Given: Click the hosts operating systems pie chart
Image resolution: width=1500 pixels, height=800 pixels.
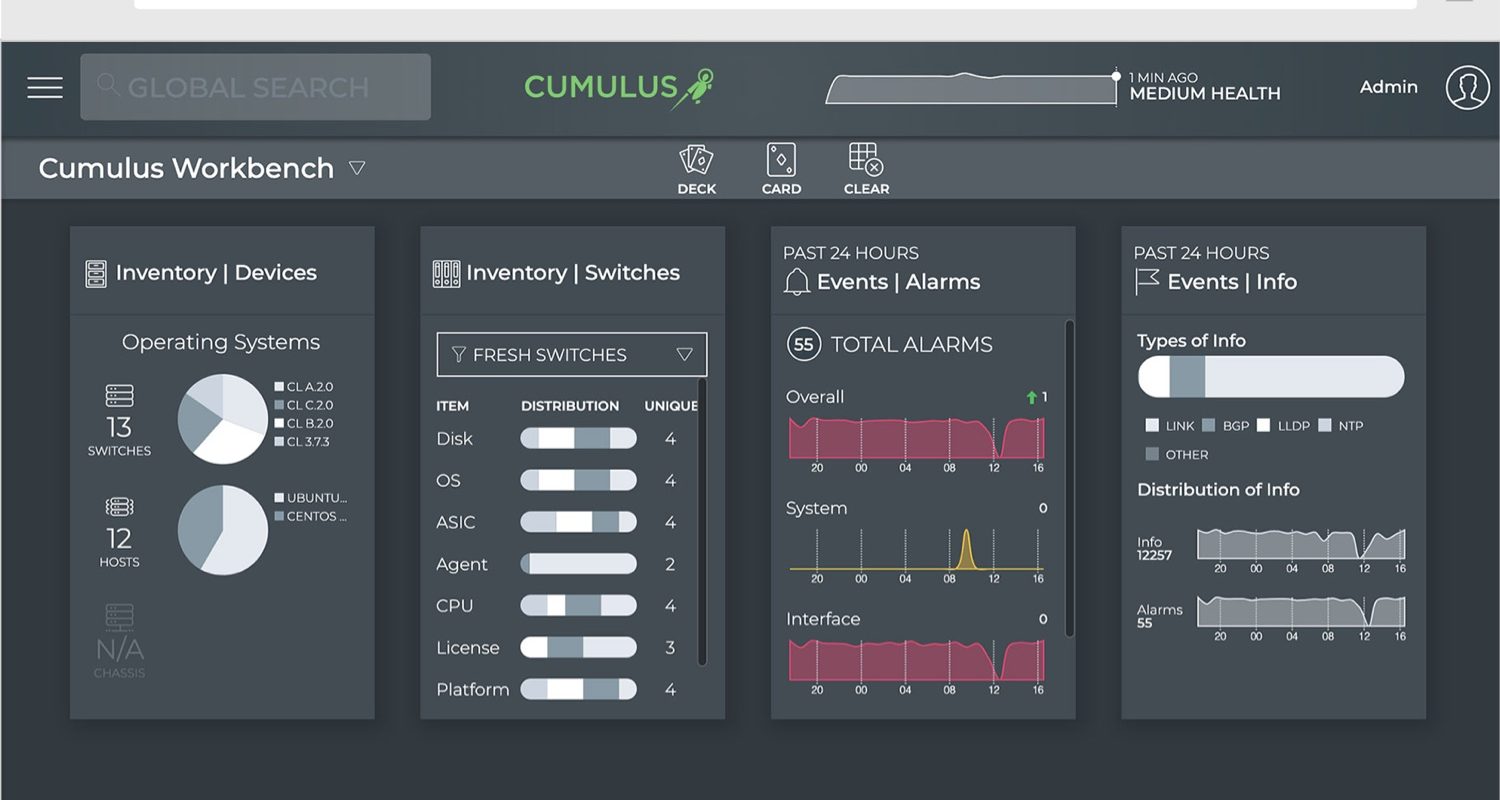Looking at the screenshot, I should click(x=223, y=530).
